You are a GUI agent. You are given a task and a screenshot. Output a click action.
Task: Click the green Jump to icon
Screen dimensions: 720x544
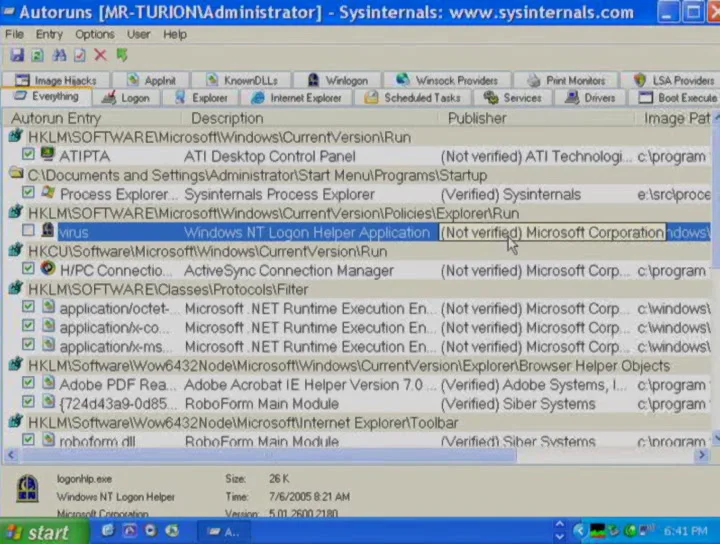point(121,55)
